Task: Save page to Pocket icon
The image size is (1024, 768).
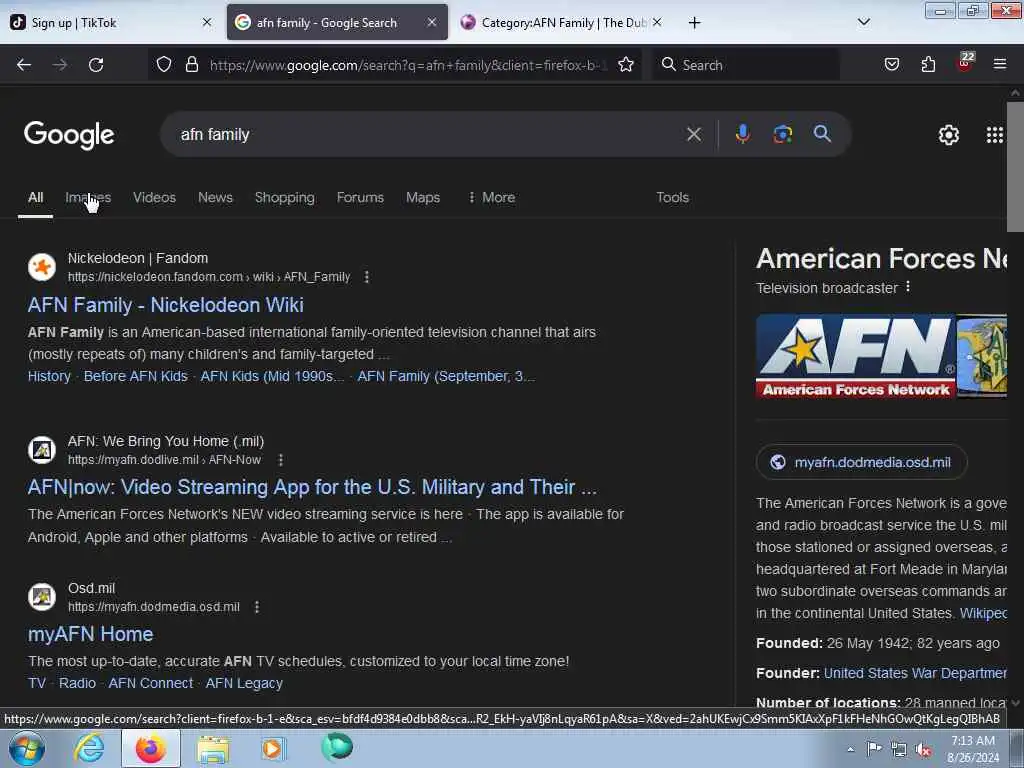Action: pyautogui.click(x=891, y=64)
